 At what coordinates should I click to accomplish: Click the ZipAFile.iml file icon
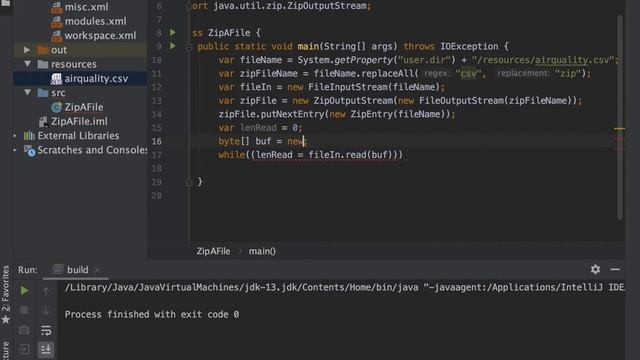pyautogui.click(x=43, y=121)
